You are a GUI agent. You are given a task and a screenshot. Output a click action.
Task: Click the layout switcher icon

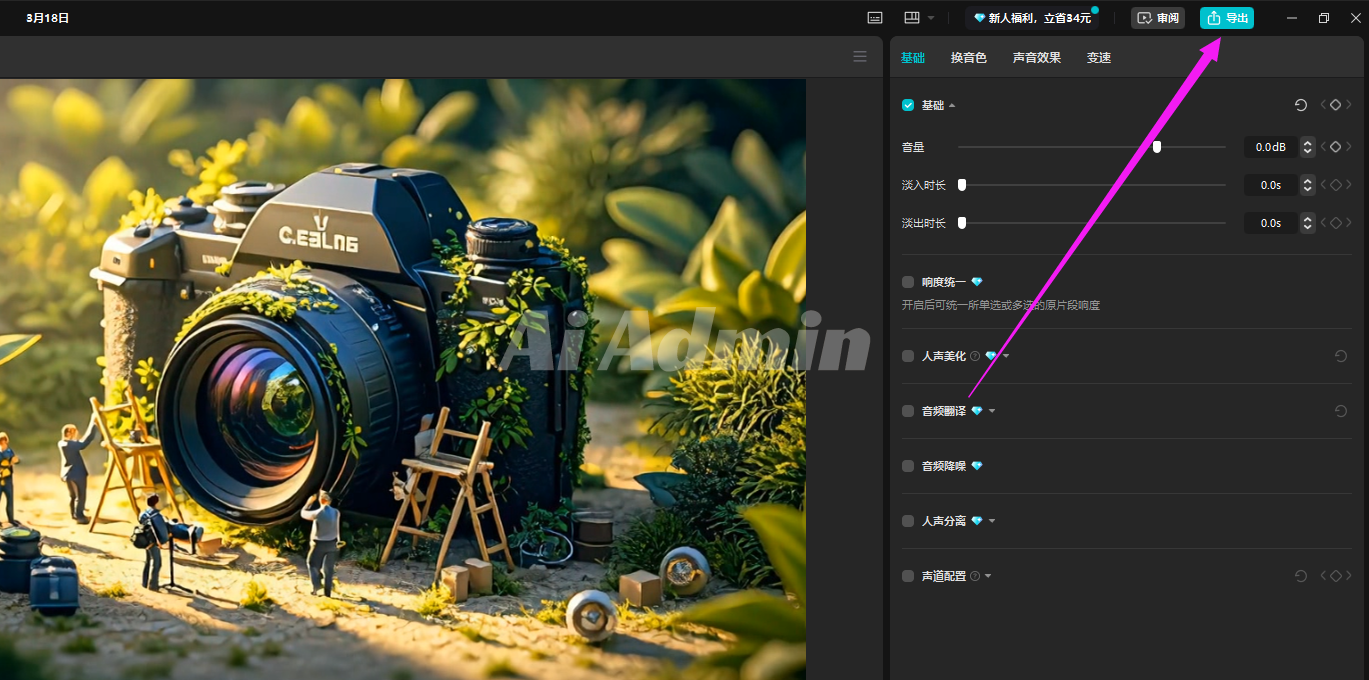click(911, 18)
